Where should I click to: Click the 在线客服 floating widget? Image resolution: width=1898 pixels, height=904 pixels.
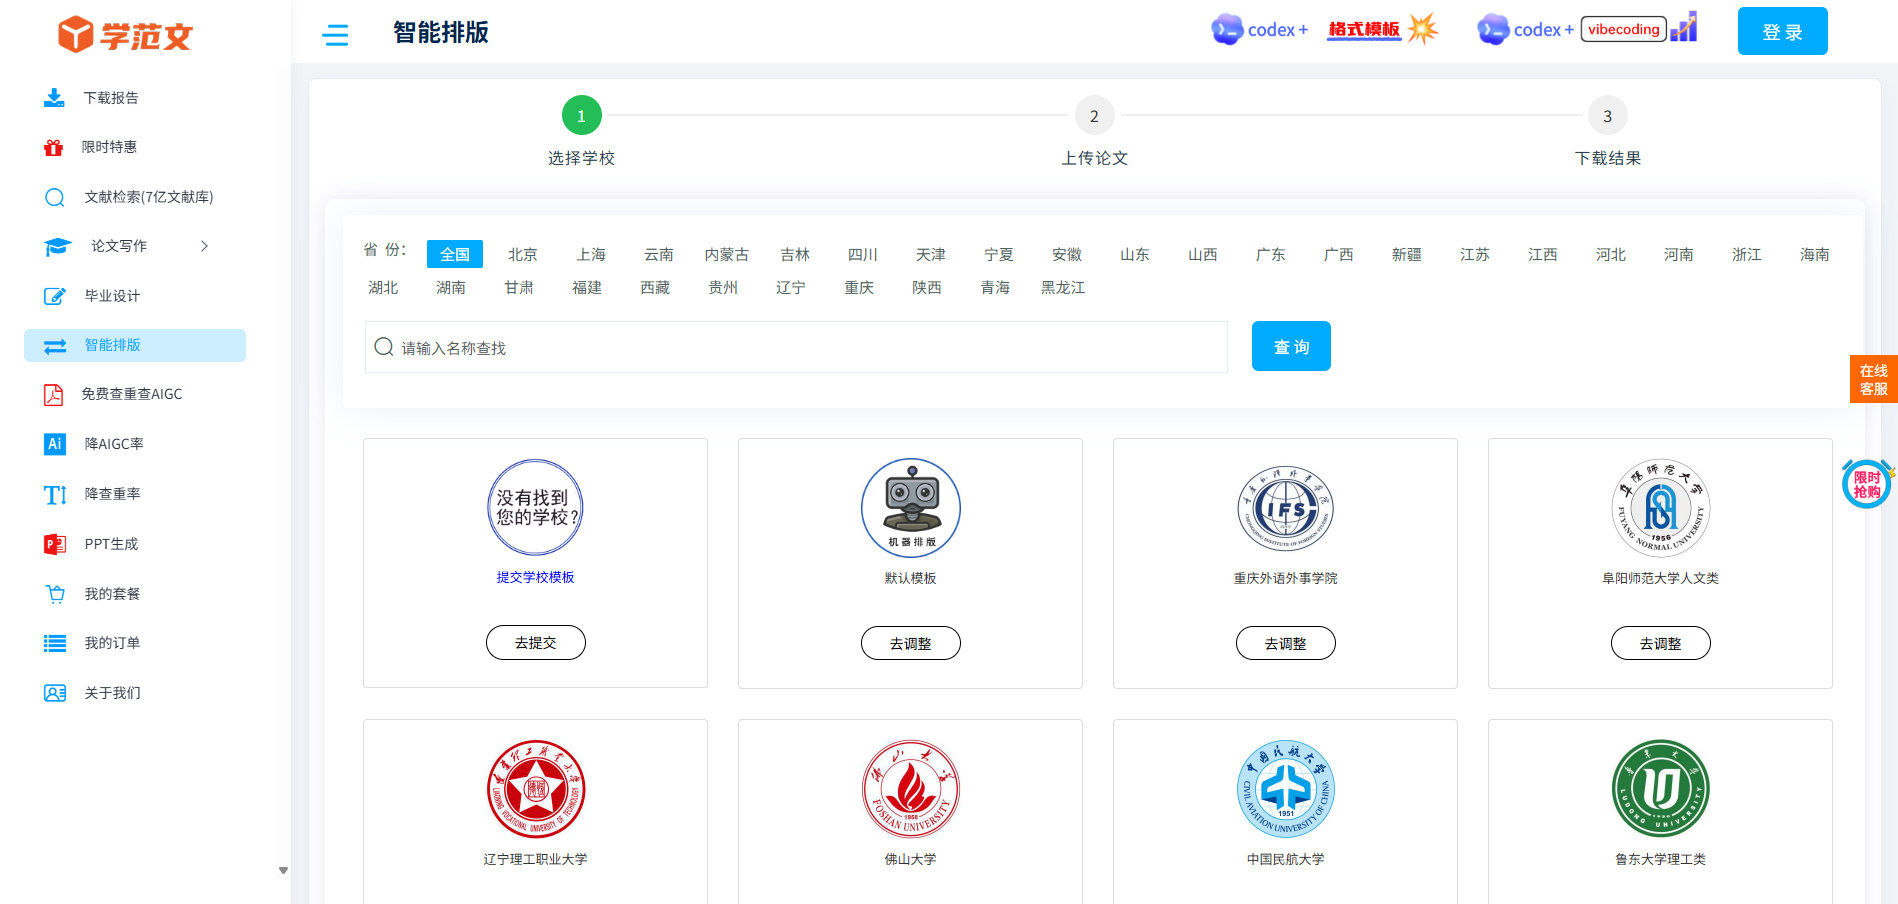tap(1873, 380)
